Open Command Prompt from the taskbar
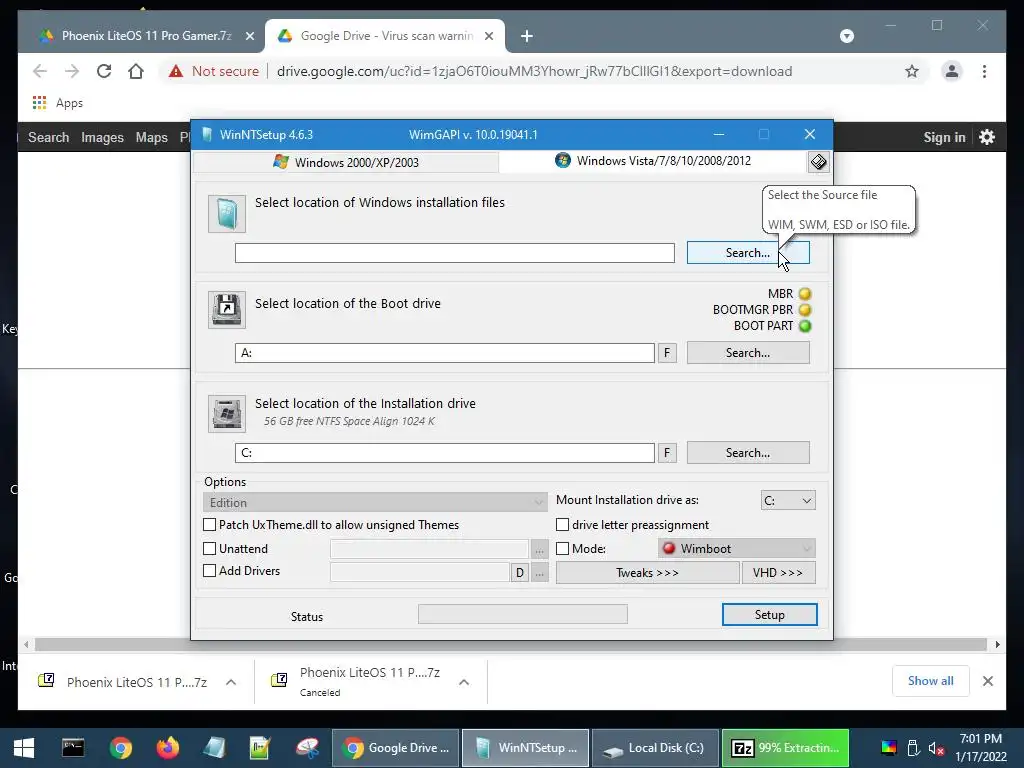 click(x=72, y=748)
